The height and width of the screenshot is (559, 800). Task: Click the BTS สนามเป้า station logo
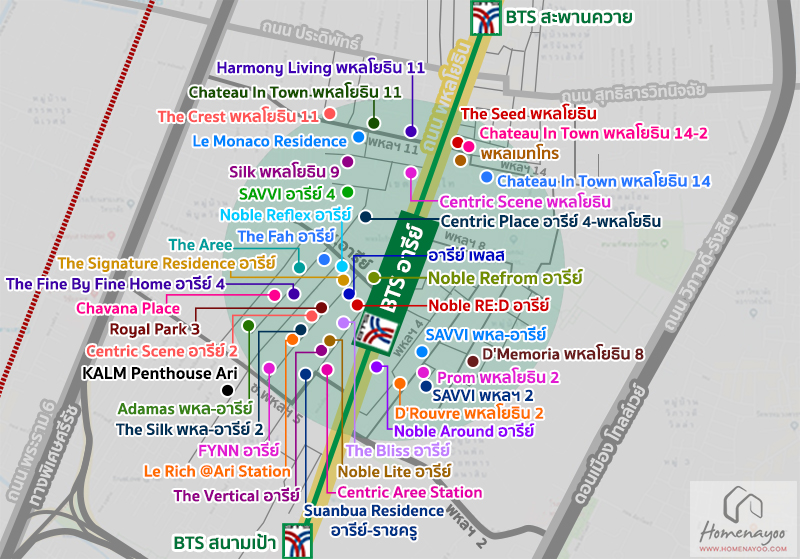(297, 540)
